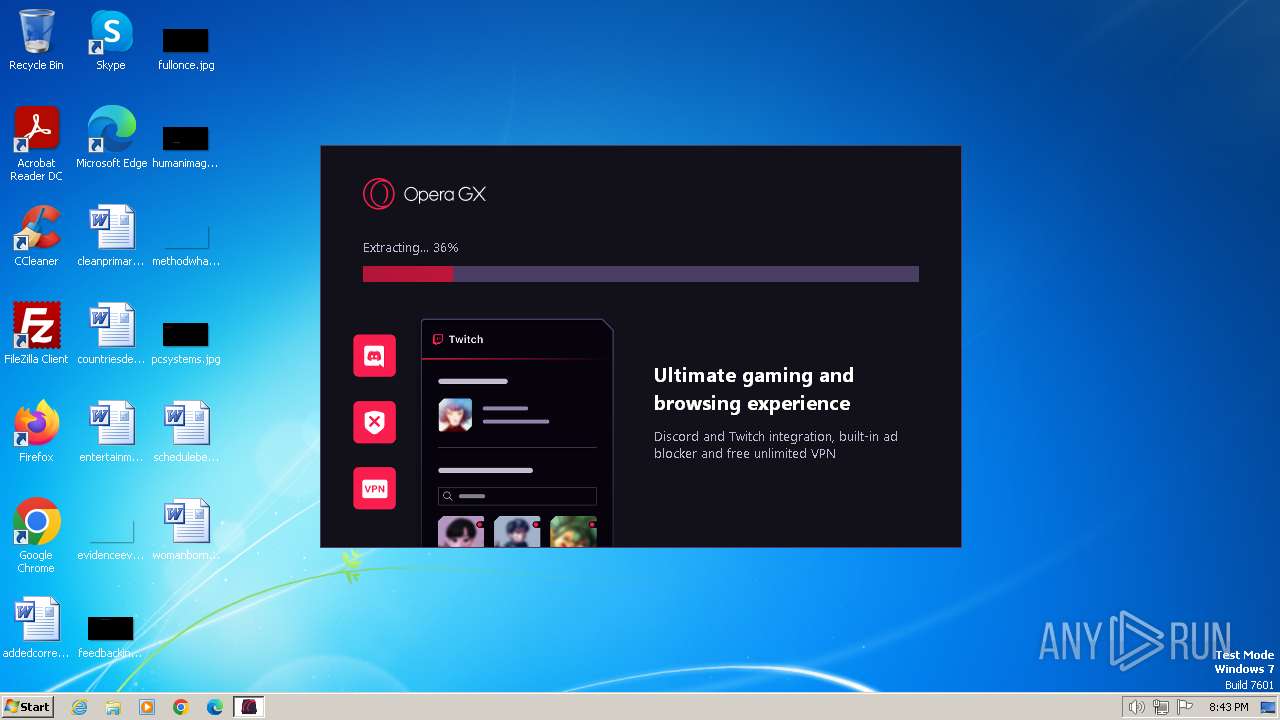Click the Twitch tab in preview panel
1280x720 pixels.
458,339
